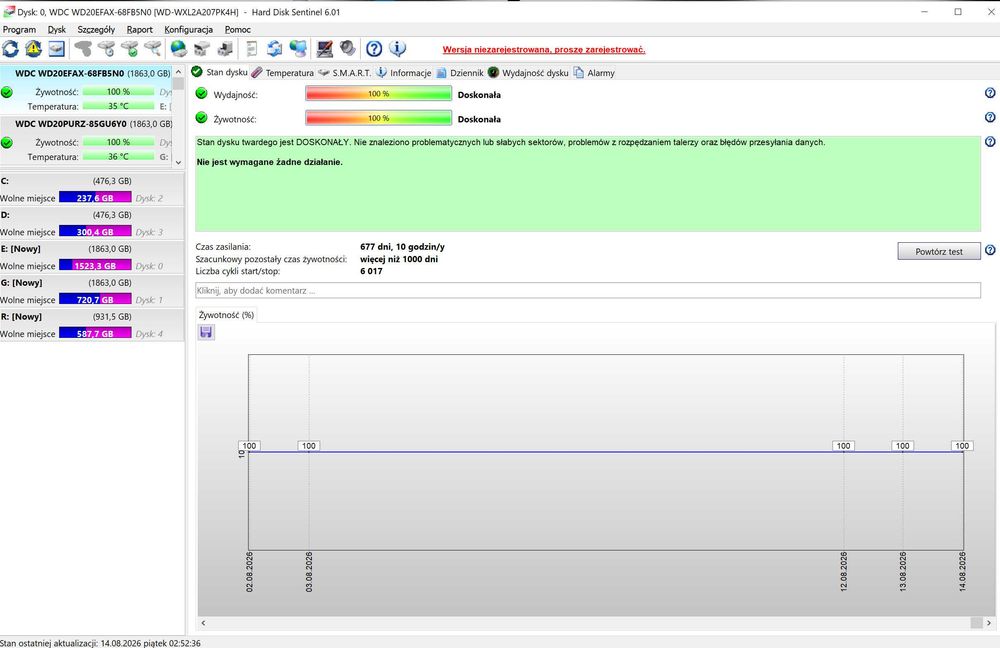This screenshot has width=1000, height=648.
Task: Click the refresh toolbar icon
Action: 10,48
